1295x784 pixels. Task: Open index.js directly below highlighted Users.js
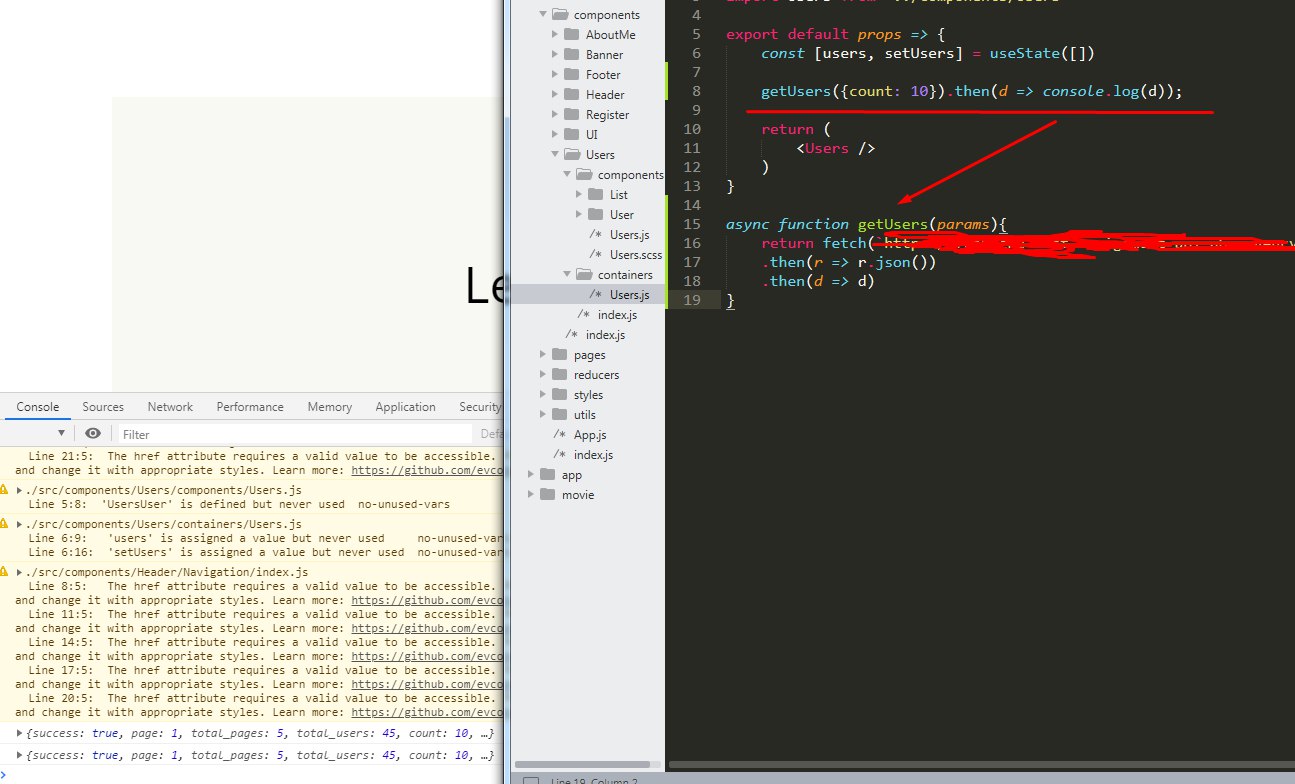(617, 314)
